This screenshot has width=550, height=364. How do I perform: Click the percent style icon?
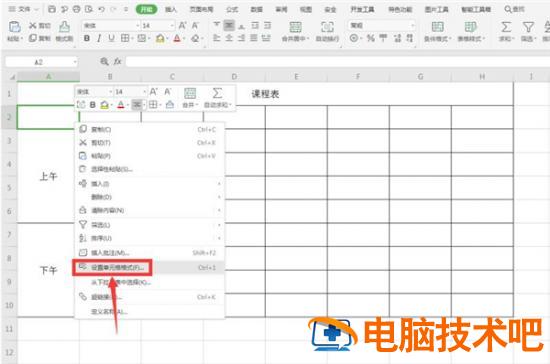pos(370,38)
